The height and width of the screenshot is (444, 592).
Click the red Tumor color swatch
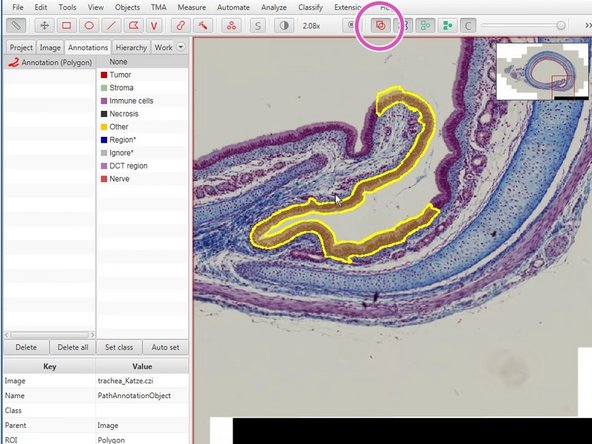pos(104,75)
